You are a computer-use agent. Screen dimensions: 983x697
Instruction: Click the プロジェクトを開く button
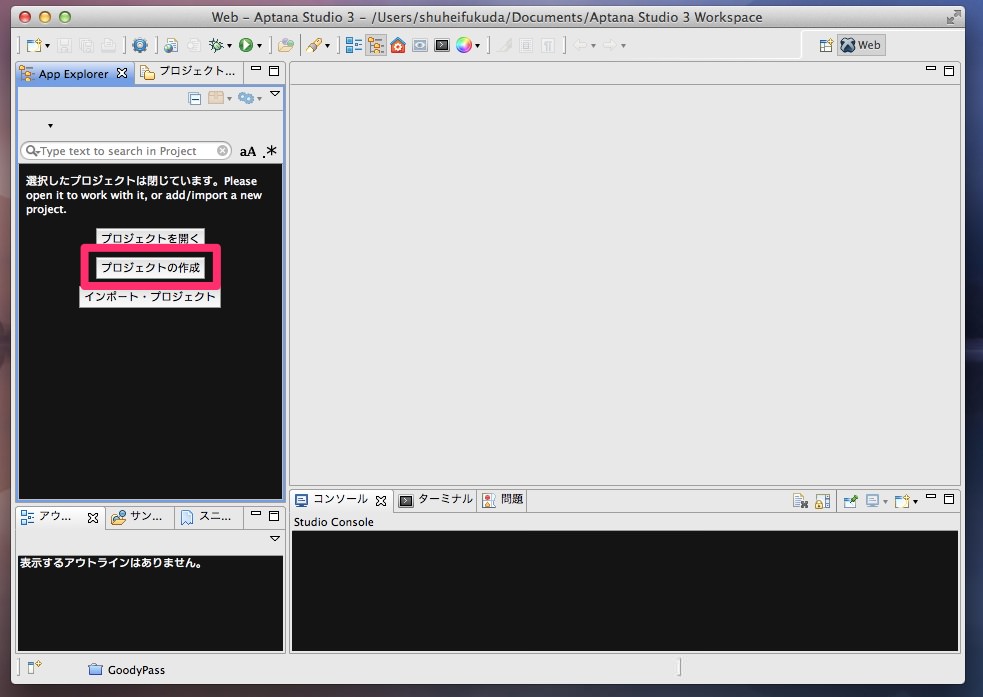click(150, 238)
